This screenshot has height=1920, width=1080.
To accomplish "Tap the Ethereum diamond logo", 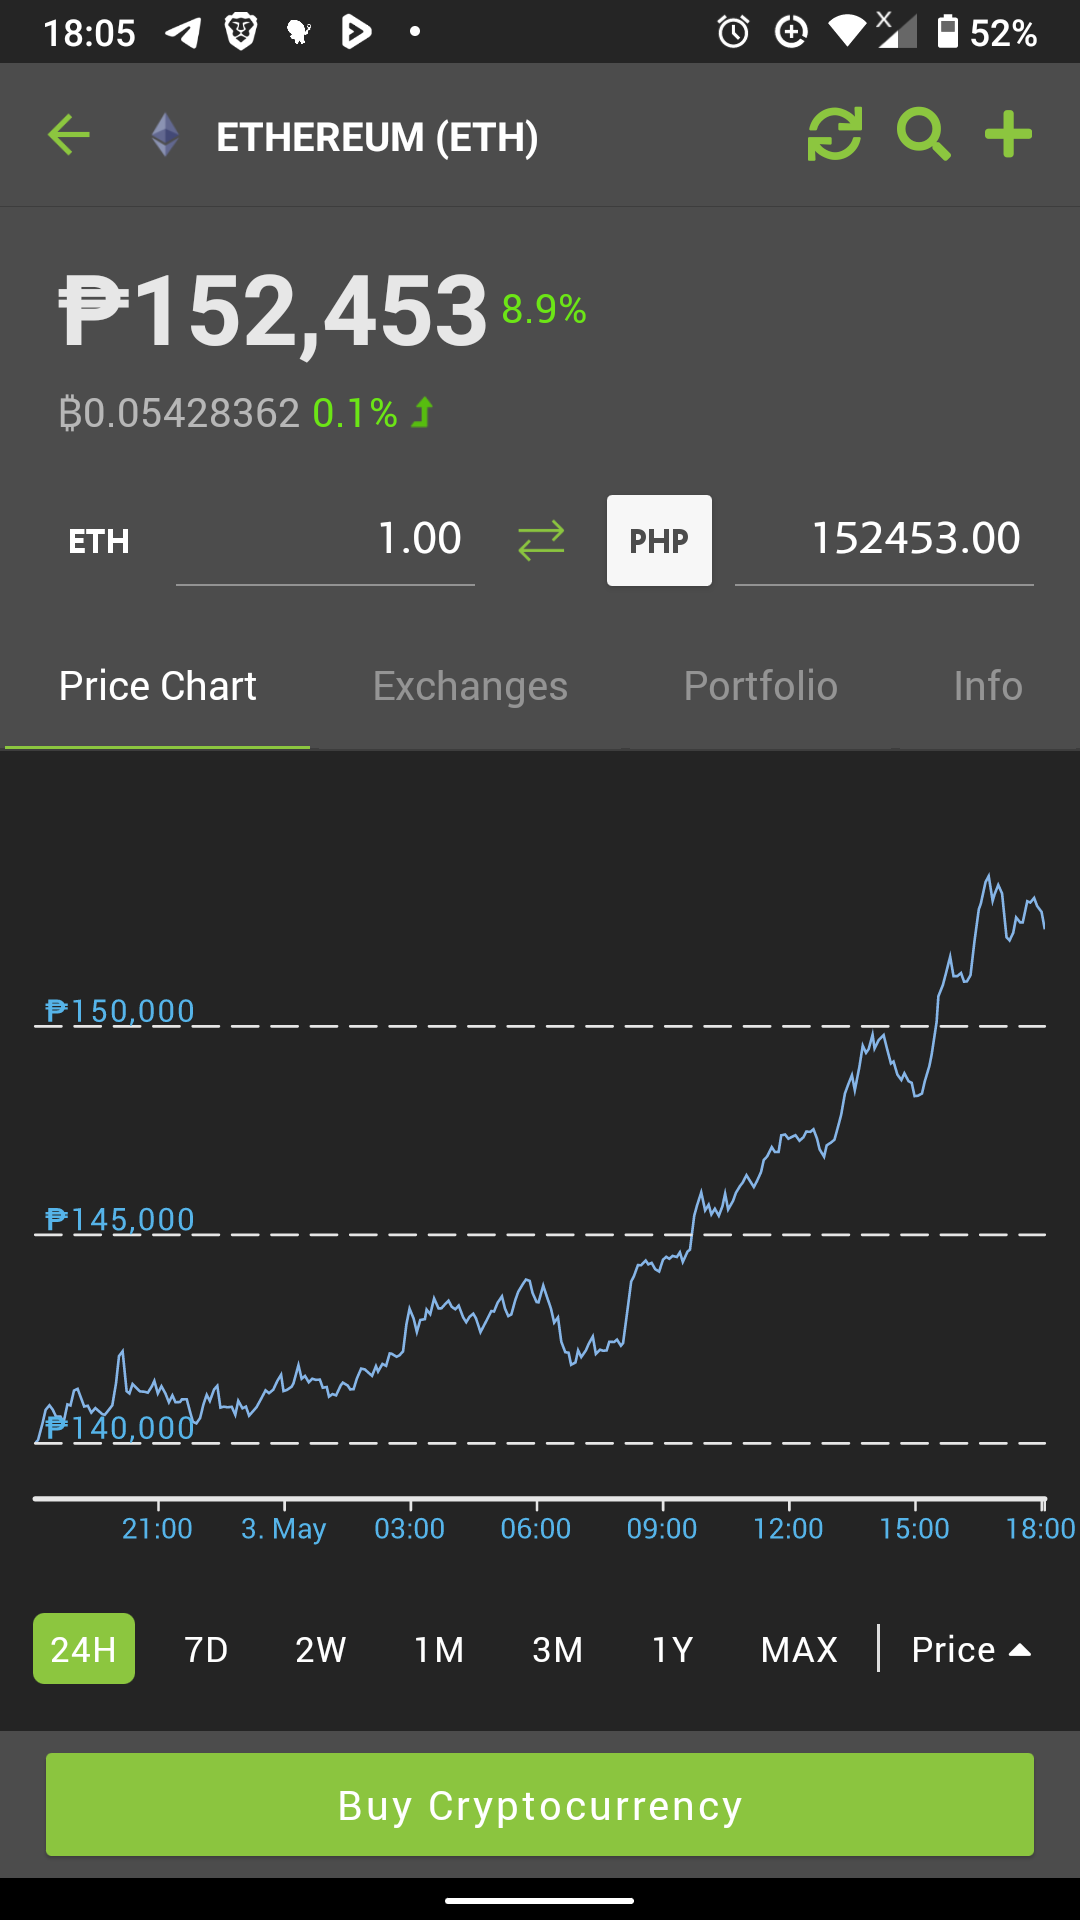I will [x=165, y=136].
